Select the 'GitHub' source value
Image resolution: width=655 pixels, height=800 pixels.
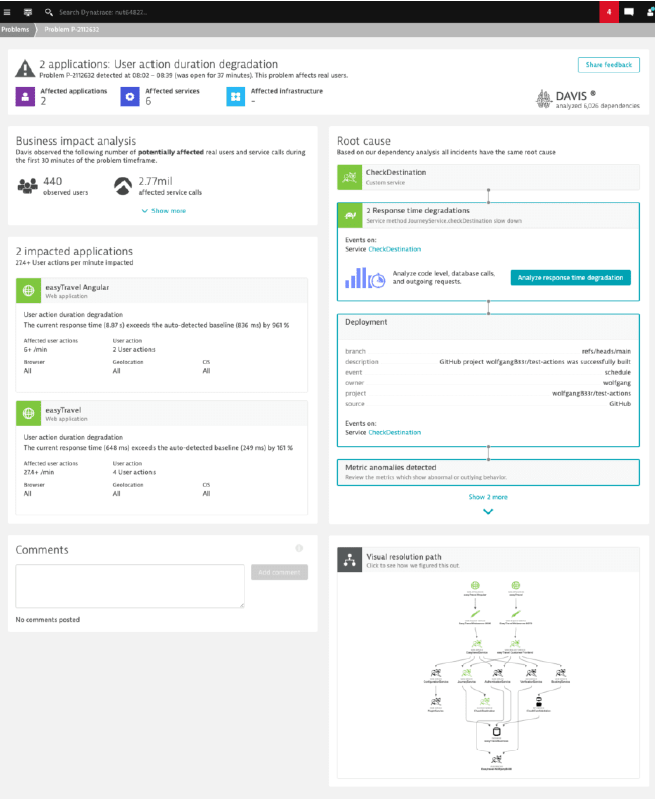pos(620,404)
